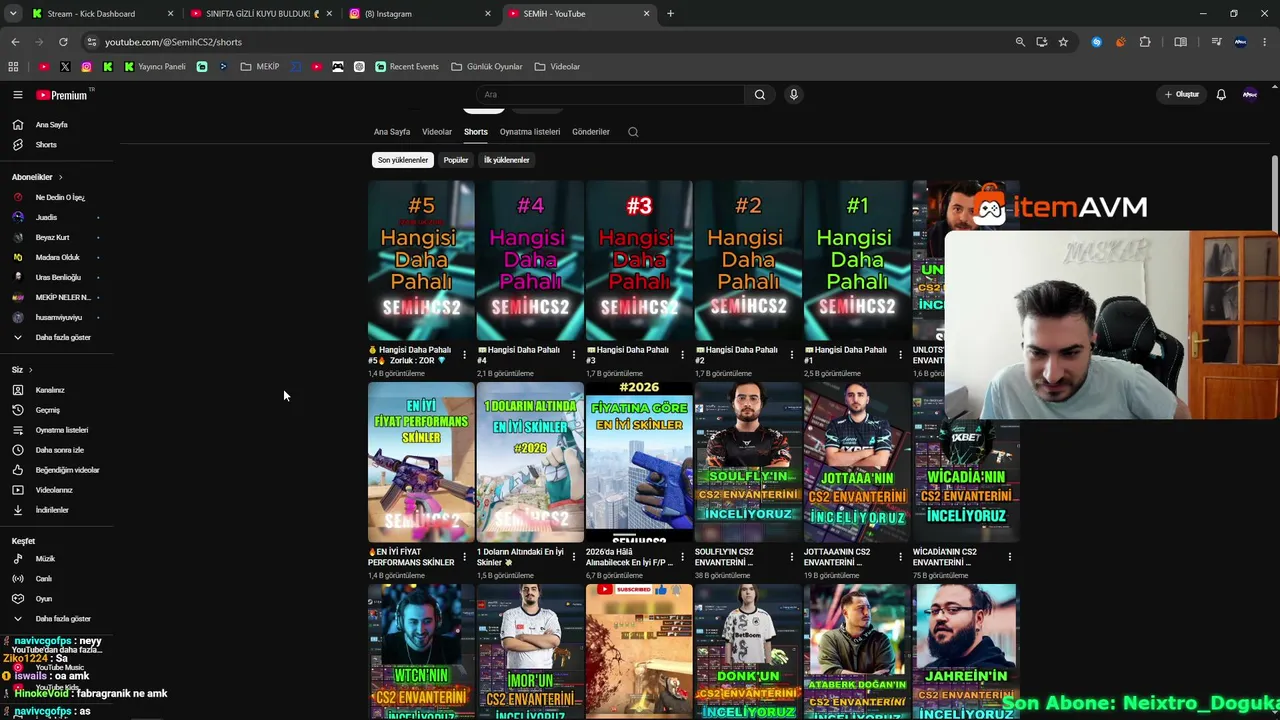Viewport: 1280px width, 720px height.
Task: Click the install app icon in address bar
Action: [x=1042, y=42]
